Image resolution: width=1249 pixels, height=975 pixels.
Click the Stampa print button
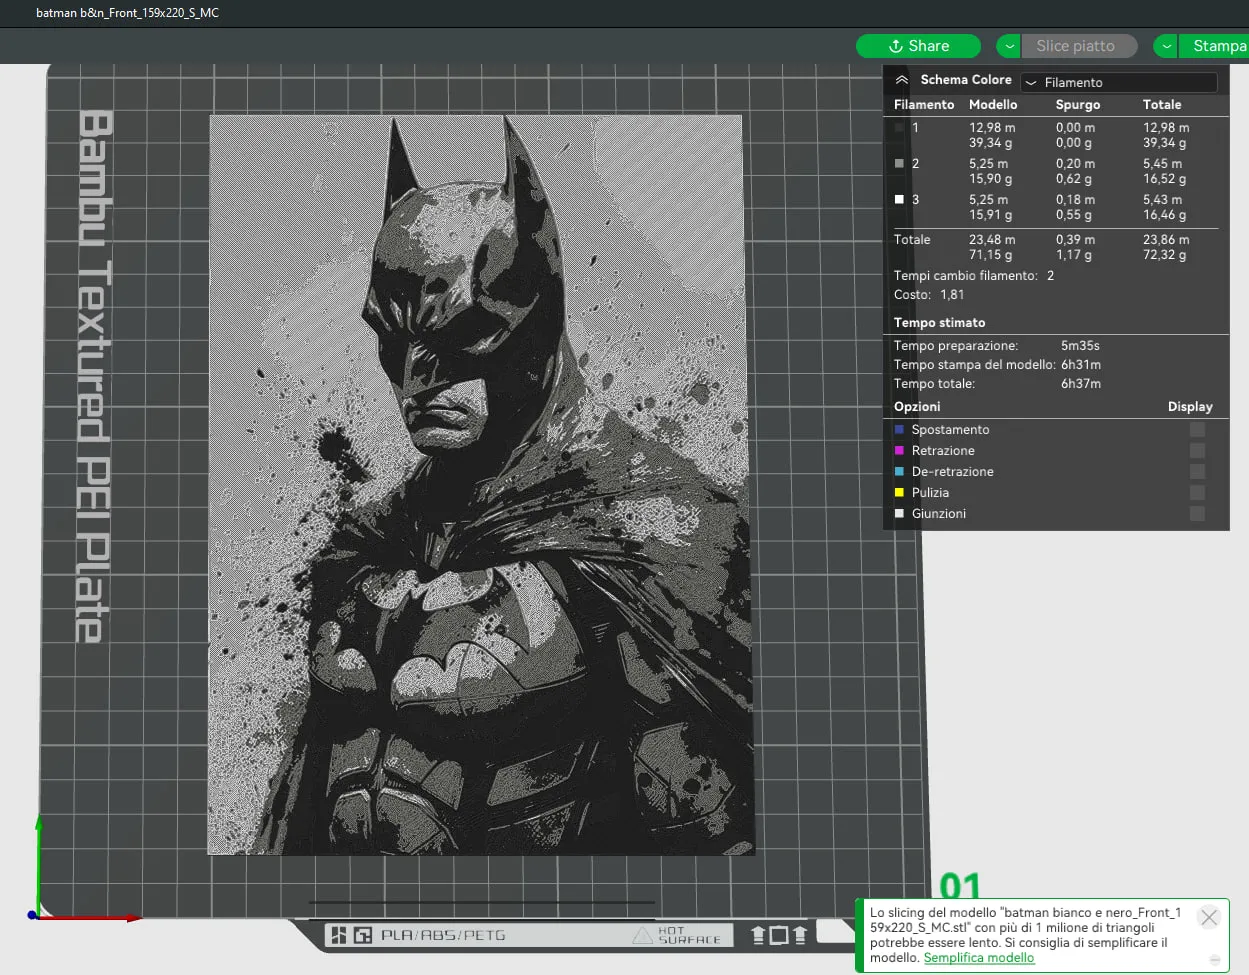click(x=1213, y=46)
